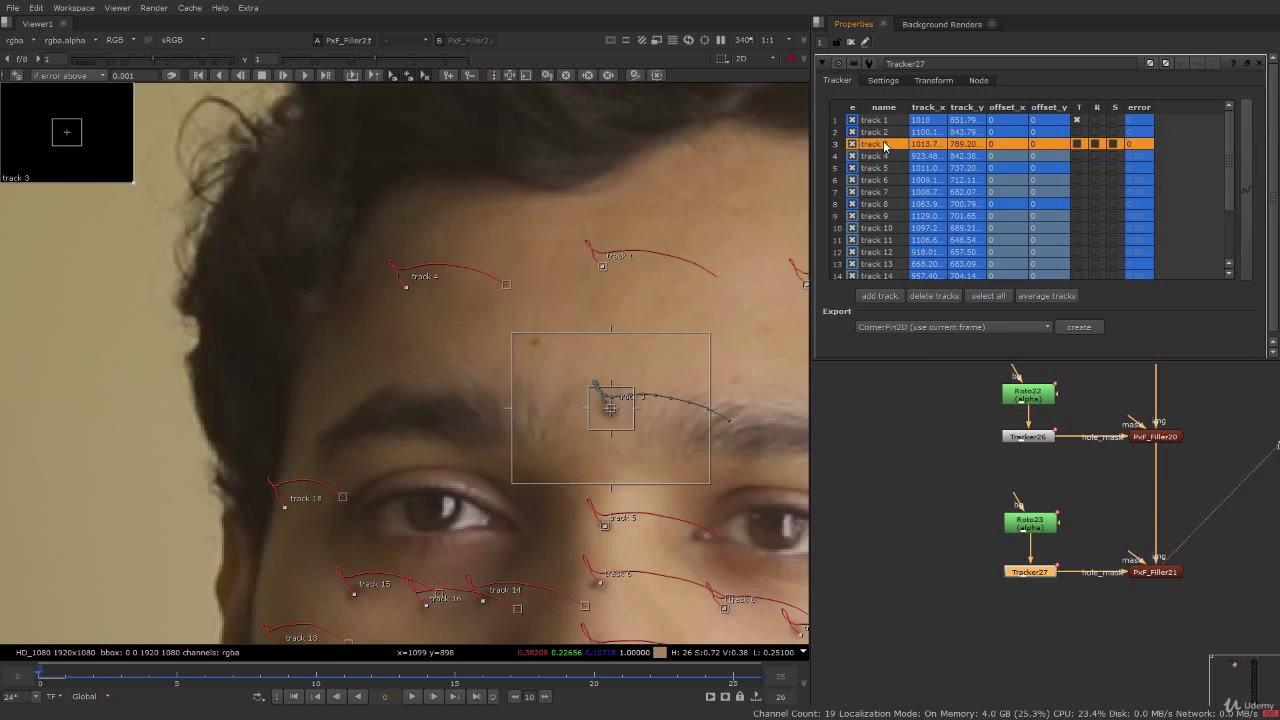
Task: Click the pause viewer icon in viewer toolbar
Action: pyautogui.click(x=719, y=40)
